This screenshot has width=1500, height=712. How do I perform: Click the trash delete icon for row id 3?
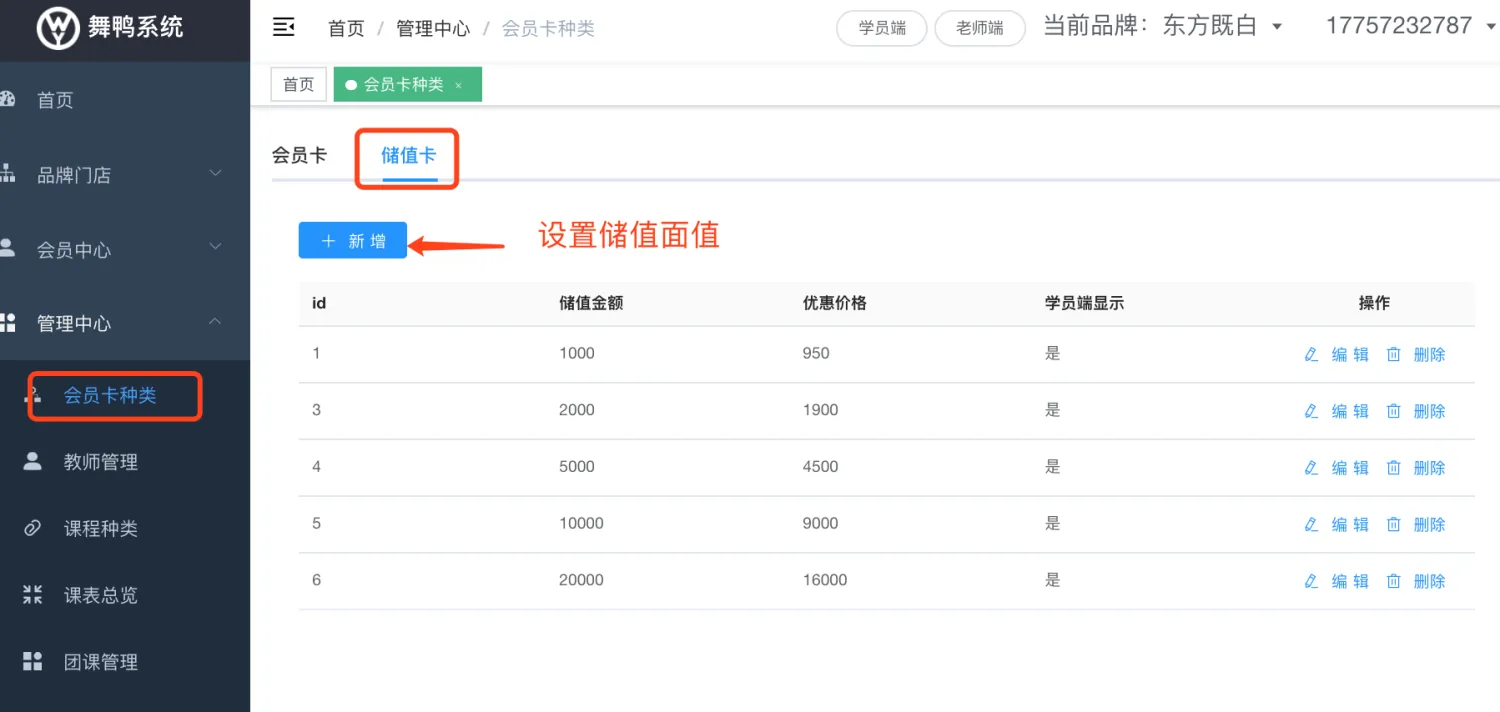[1393, 411]
